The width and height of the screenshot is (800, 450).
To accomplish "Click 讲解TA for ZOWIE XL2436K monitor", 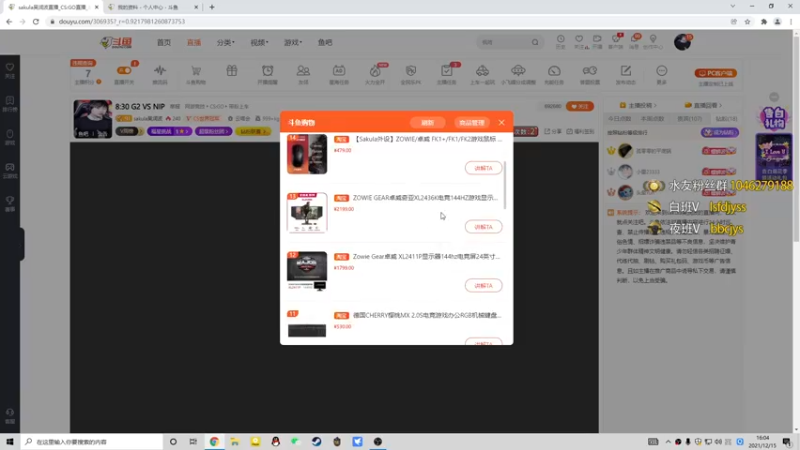I will click(x=483, y=227).
